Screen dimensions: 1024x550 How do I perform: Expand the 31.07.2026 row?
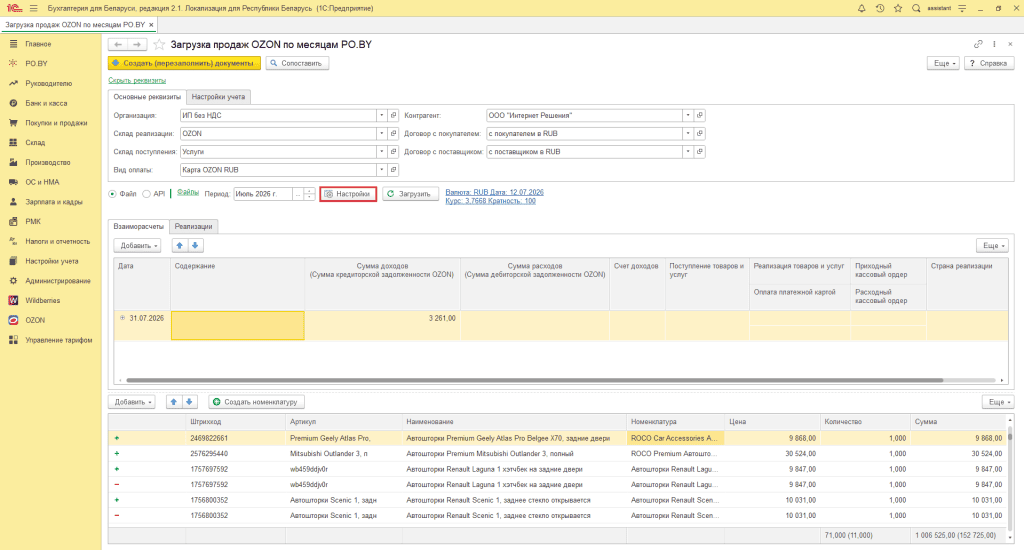[x=122, y=318]
